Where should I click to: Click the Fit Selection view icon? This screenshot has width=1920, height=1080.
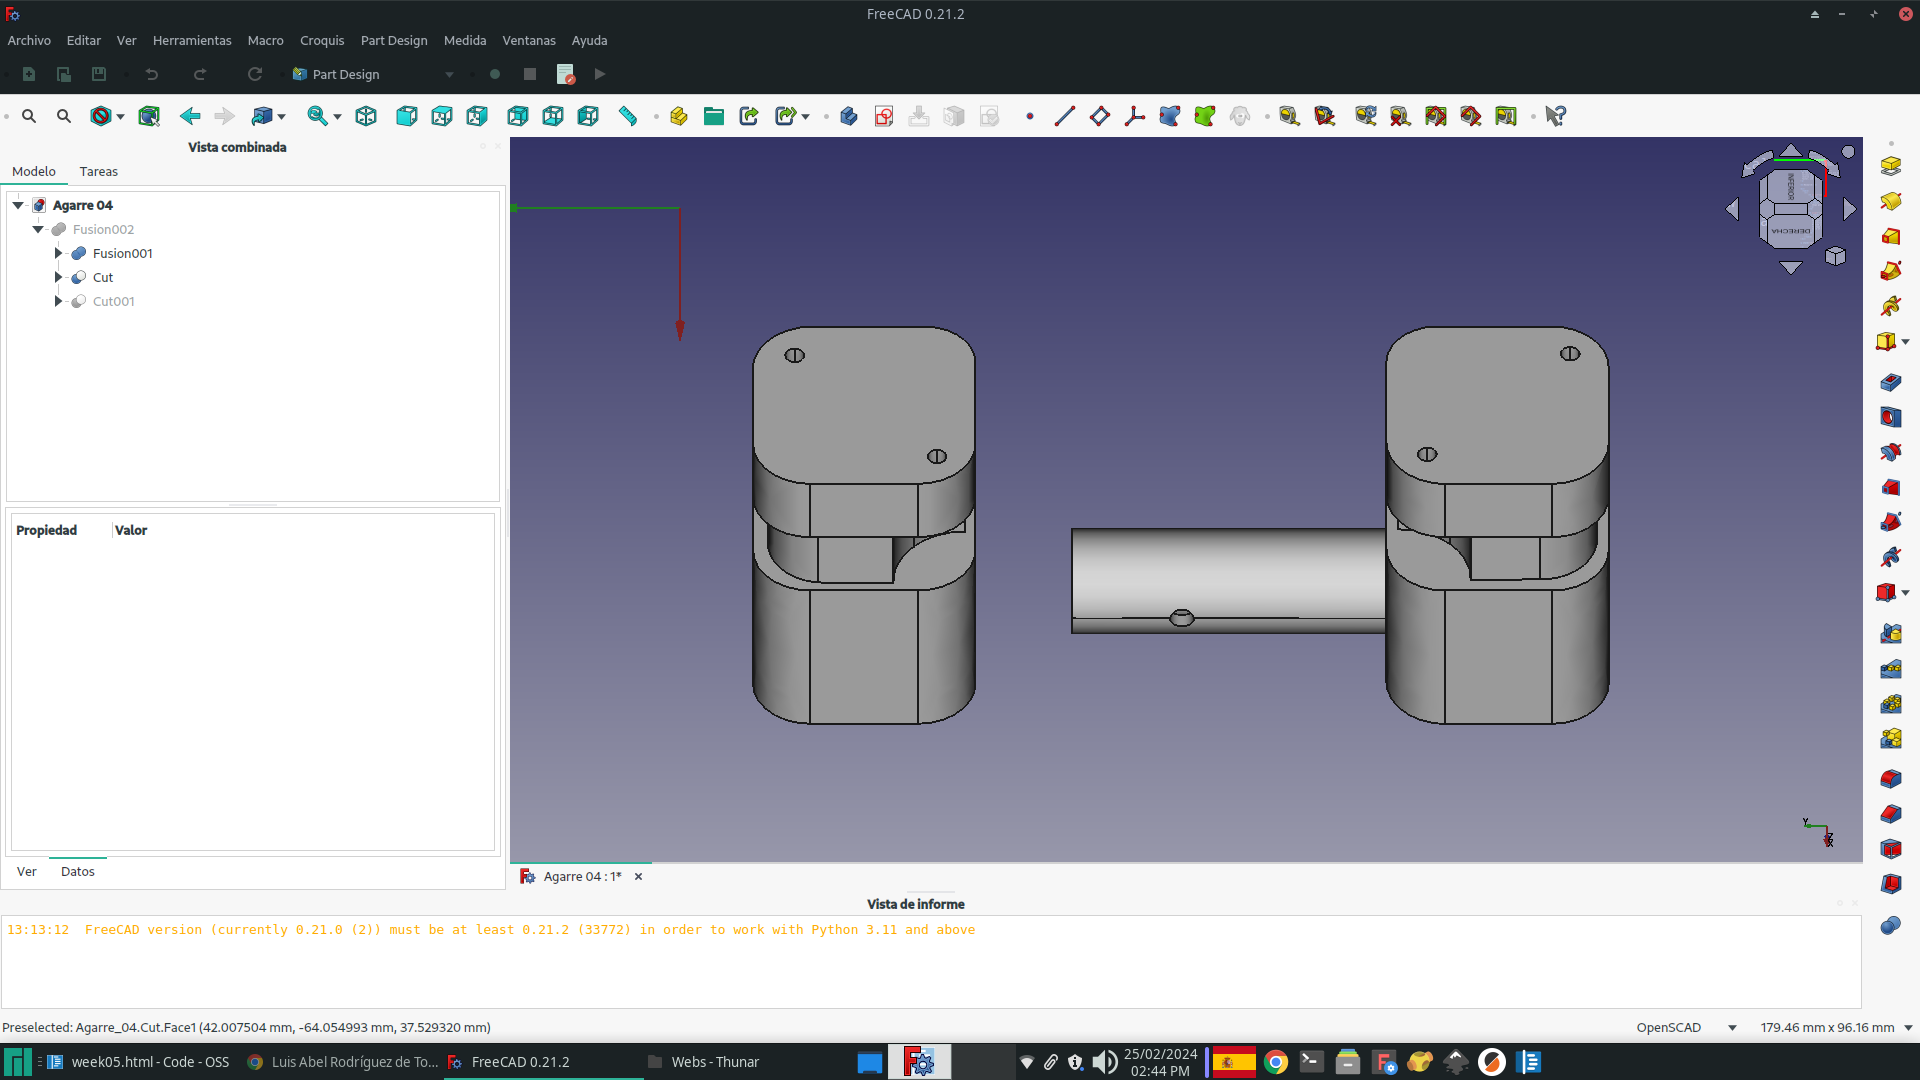coord(64,116)
